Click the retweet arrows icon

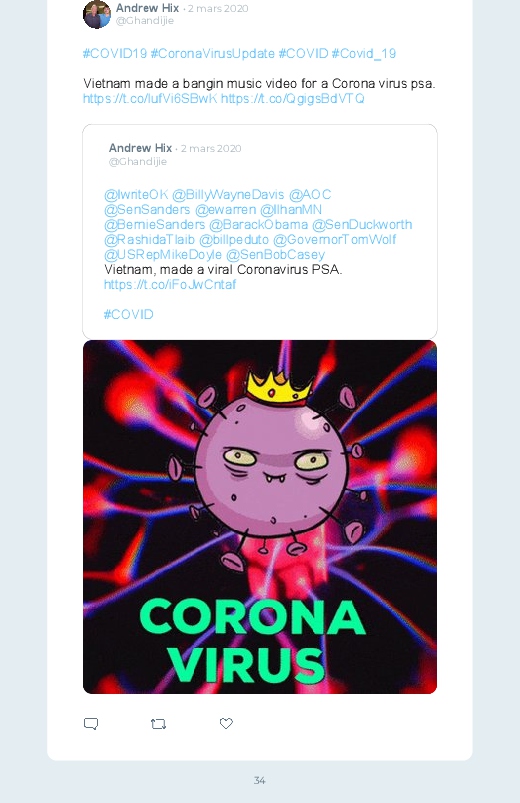(x=158, y=724)
